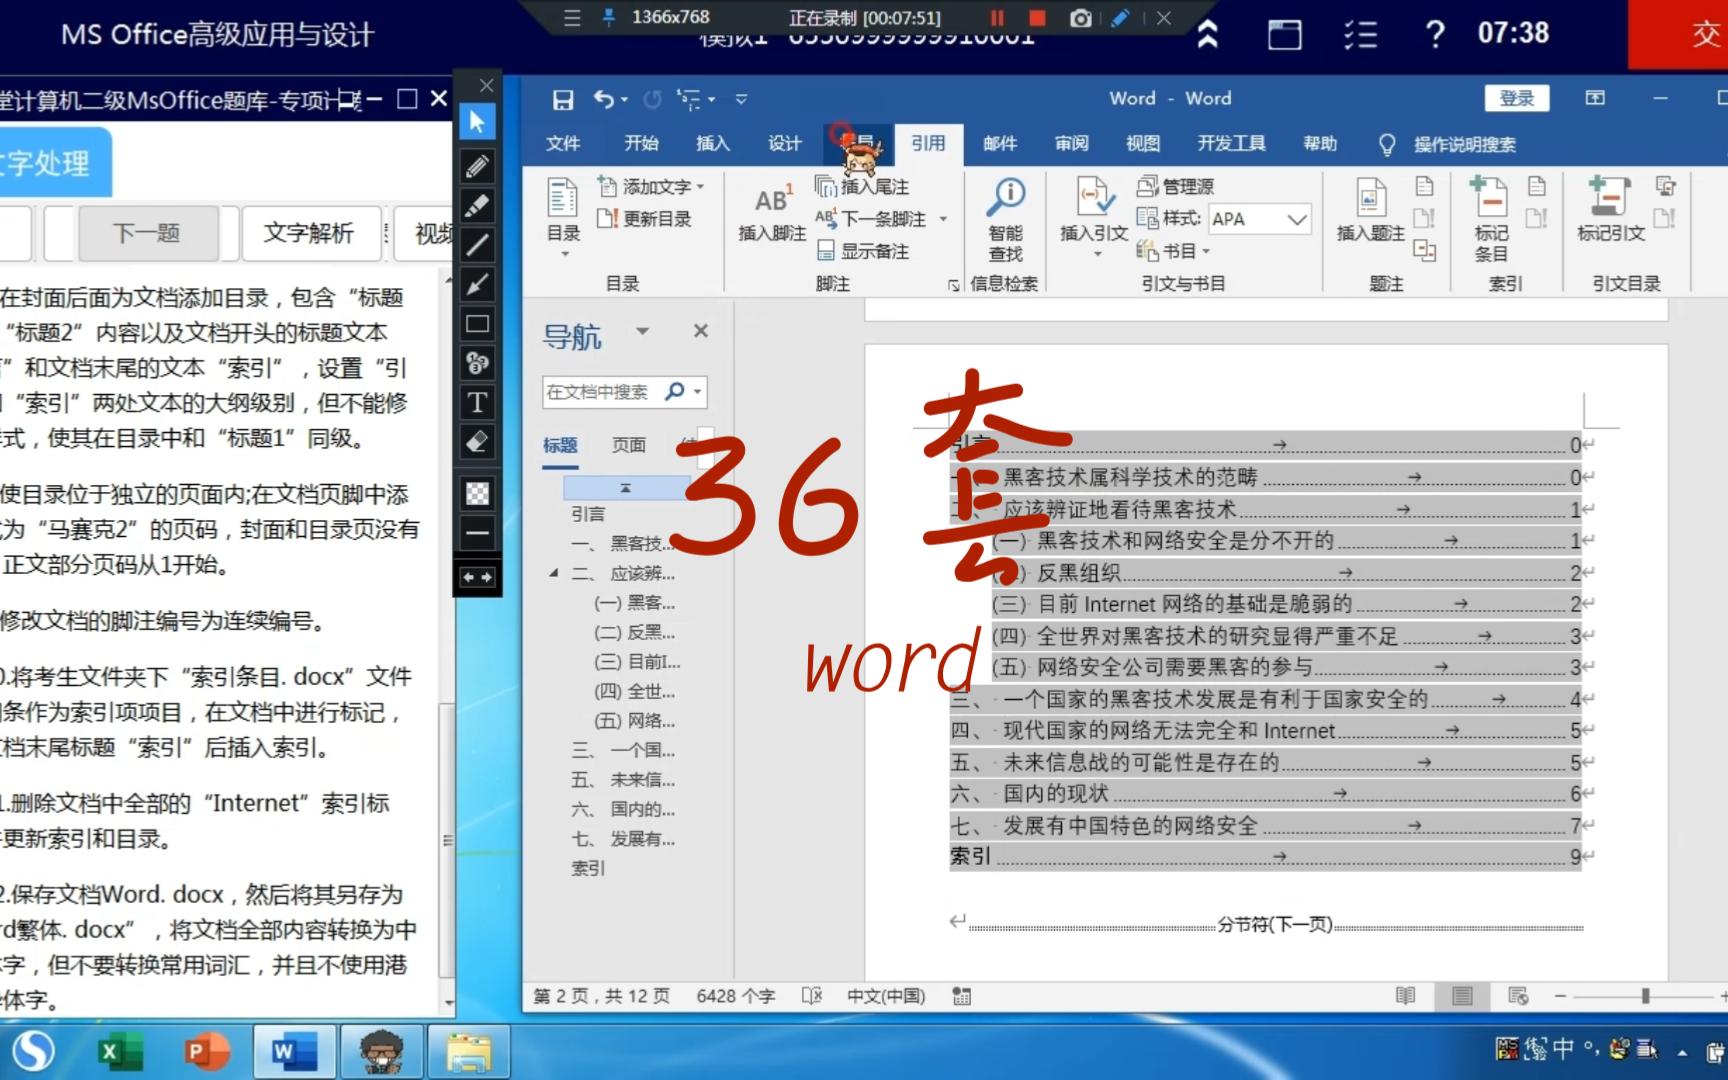
Task: Switch to the 开发工具 Developer tab
Action: pyautogui.click(x=1232, y=144)
